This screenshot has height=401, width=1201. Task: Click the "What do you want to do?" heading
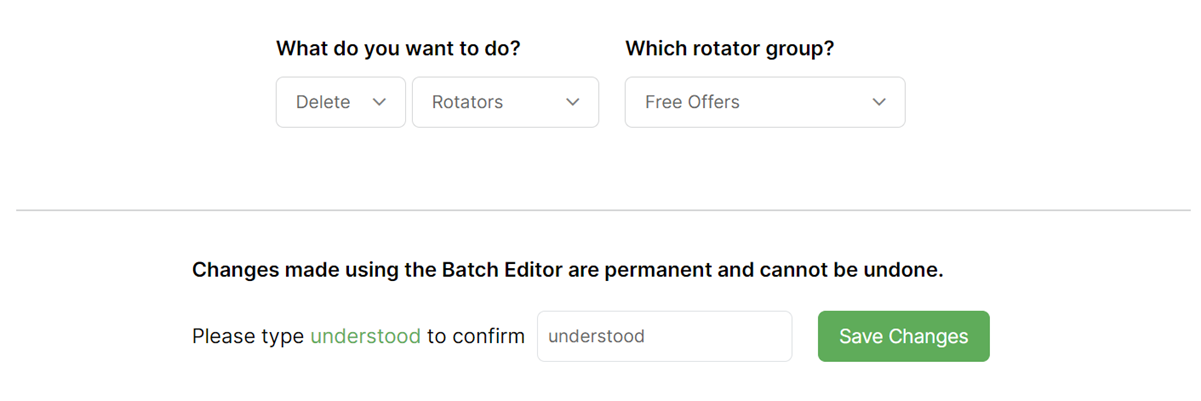tap(398, 48)
